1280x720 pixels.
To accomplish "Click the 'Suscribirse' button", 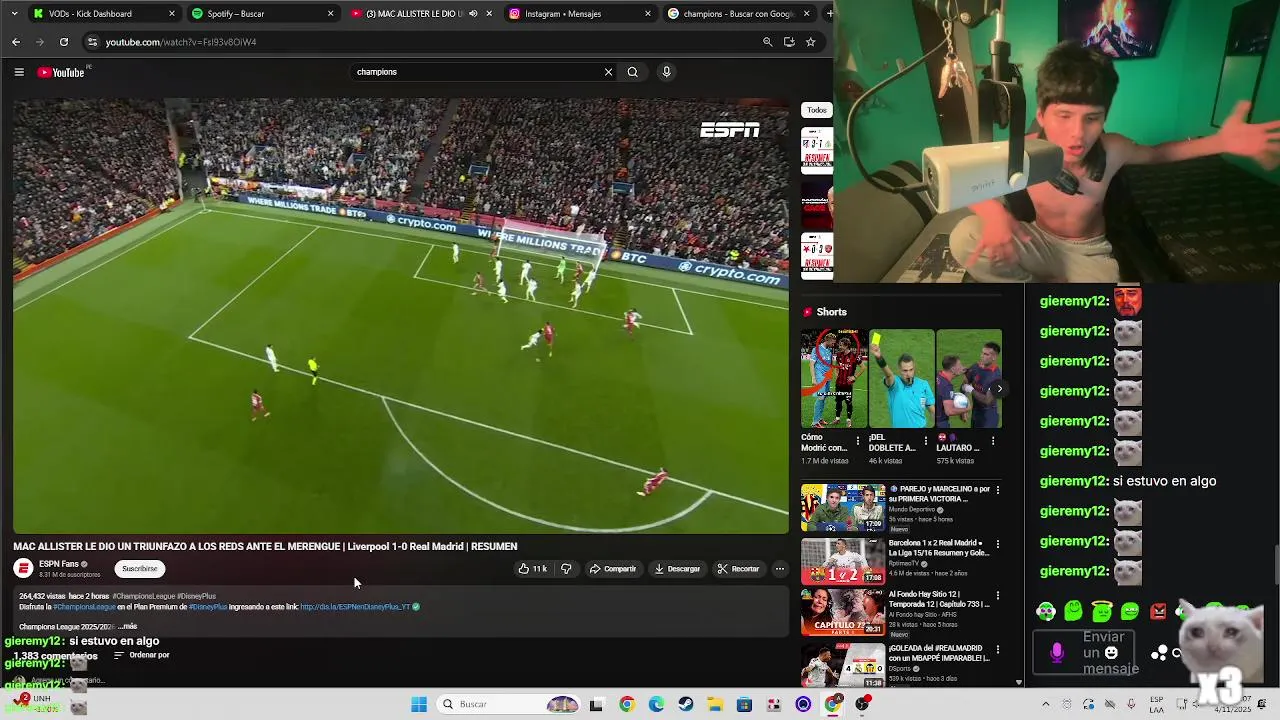I will pyautogui.click(x=140, y=569).
